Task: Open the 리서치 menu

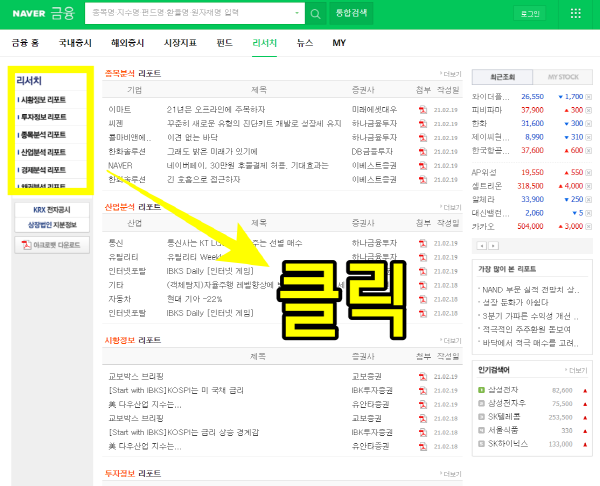Action: (264, 43)
